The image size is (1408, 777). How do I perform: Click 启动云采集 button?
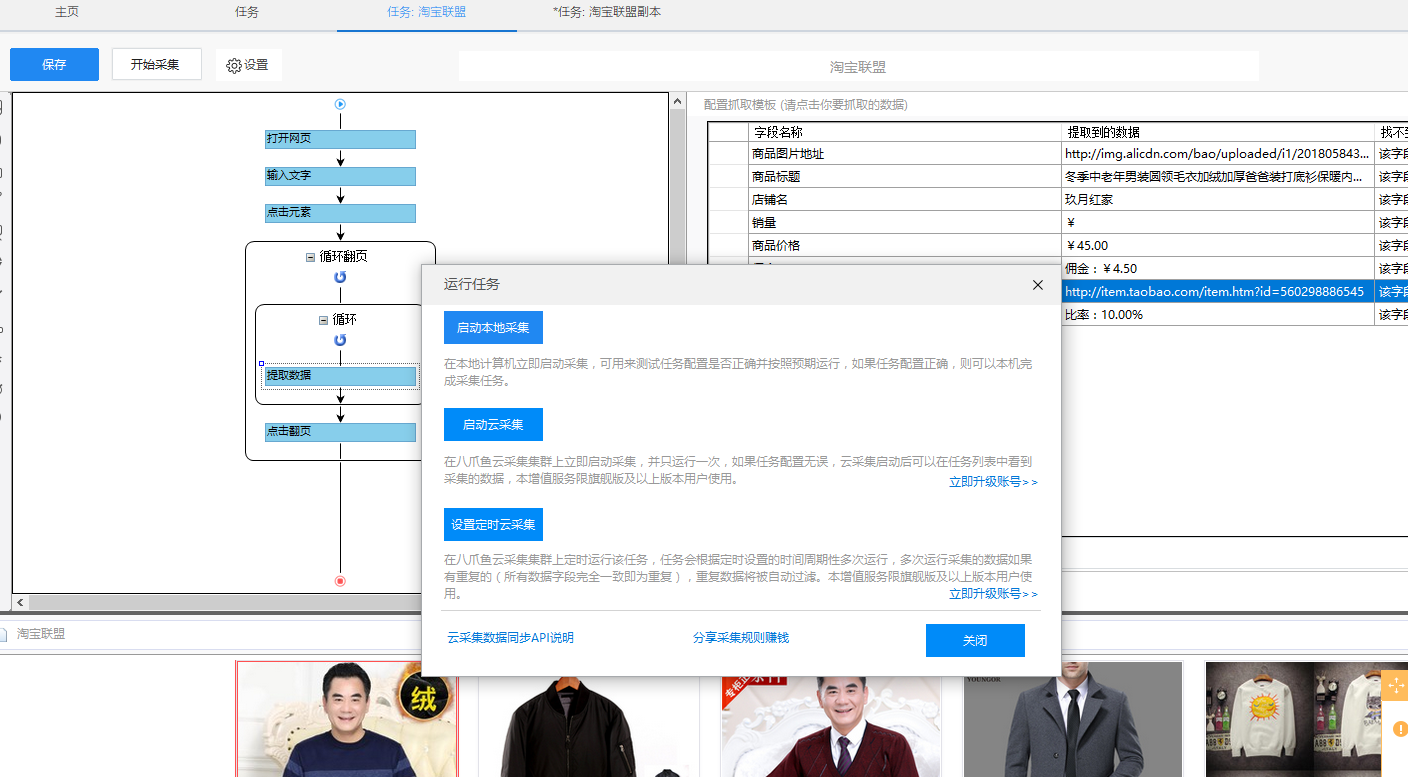tap(493, 424)
